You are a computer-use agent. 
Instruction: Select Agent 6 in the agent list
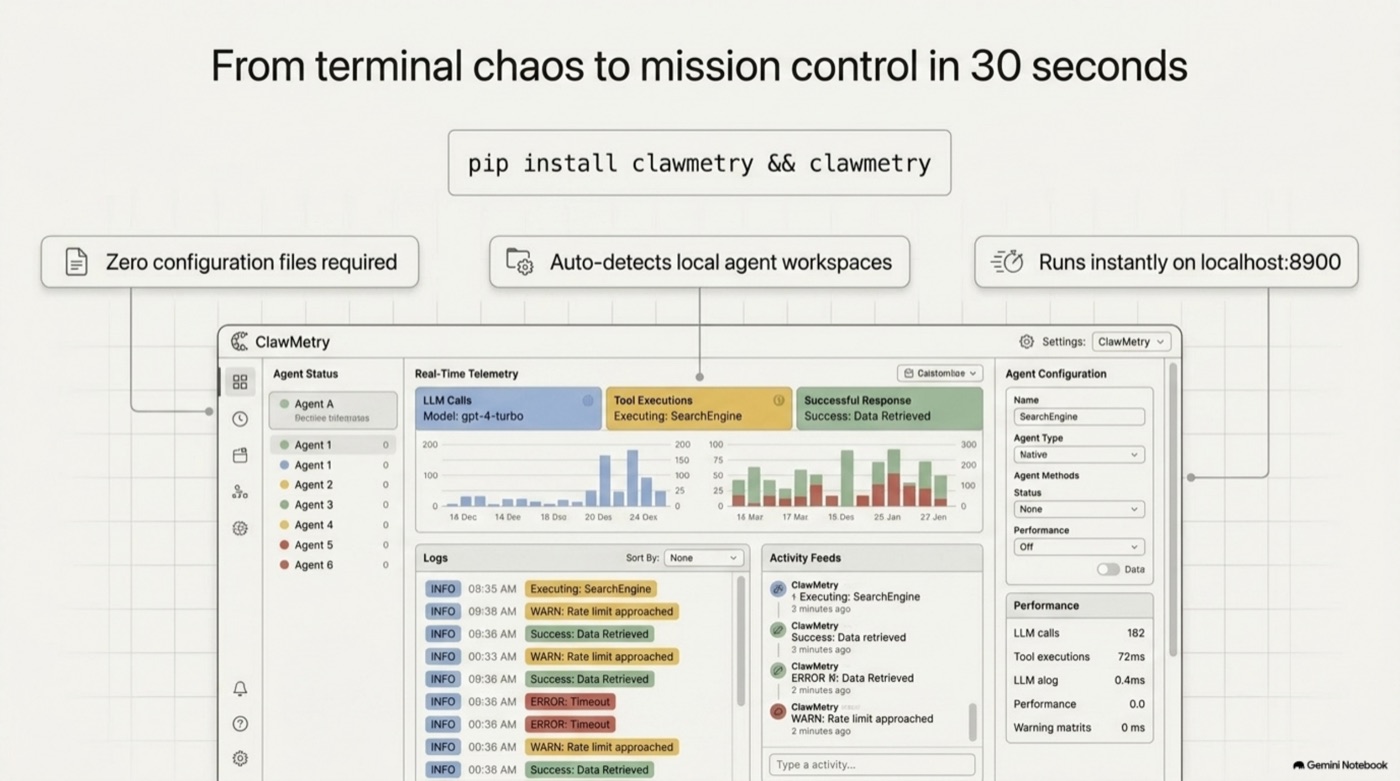click(333, 565)
